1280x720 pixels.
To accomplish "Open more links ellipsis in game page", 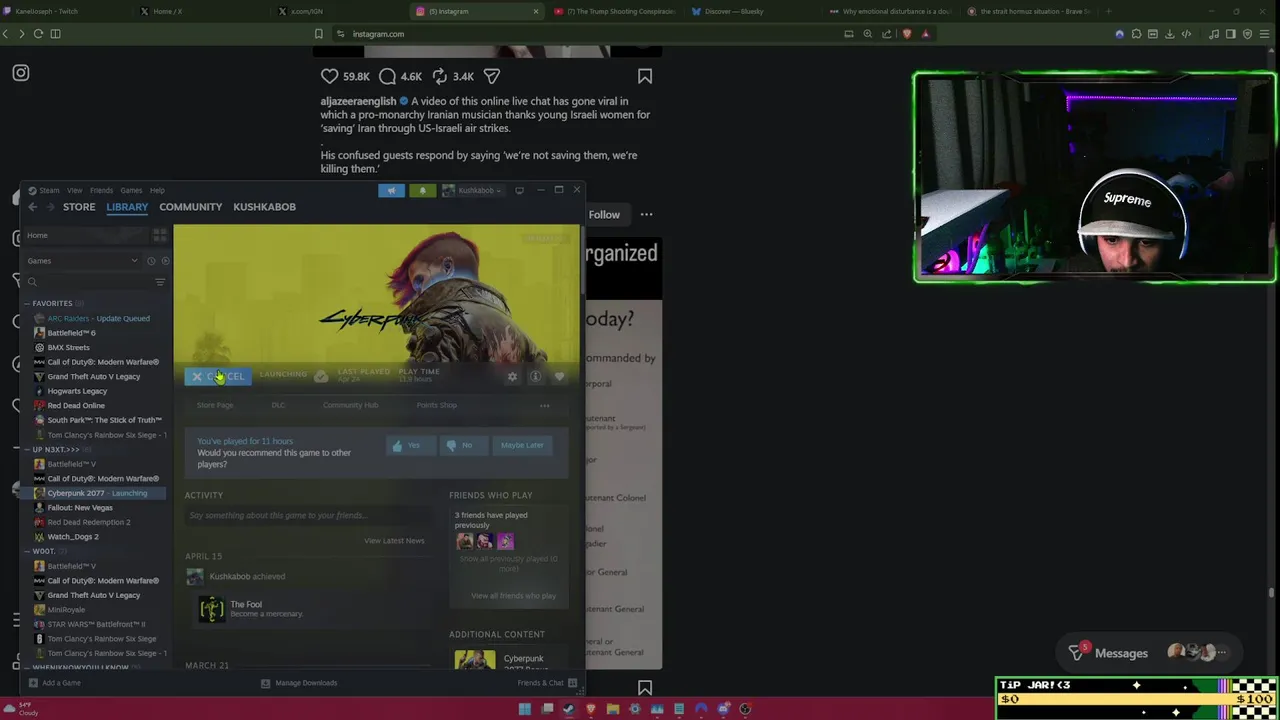I will tap(544, 405).
